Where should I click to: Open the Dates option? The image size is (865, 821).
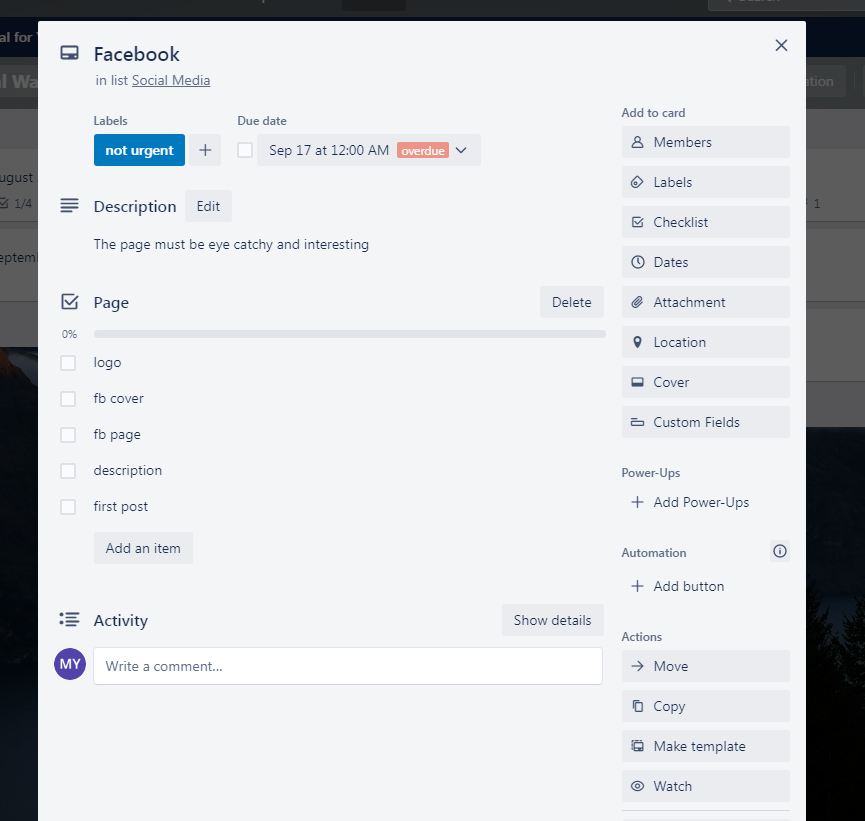pos(706,262)
